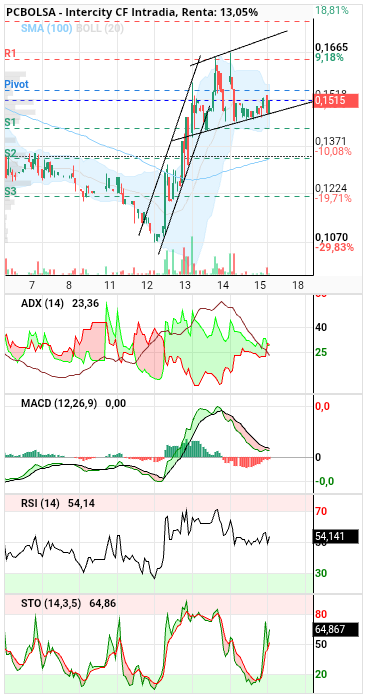Viewport: 367px width, 698px height.
Task: Click the 'Pivot' level label
Action: pyautogui.click(x=16, y=84)
